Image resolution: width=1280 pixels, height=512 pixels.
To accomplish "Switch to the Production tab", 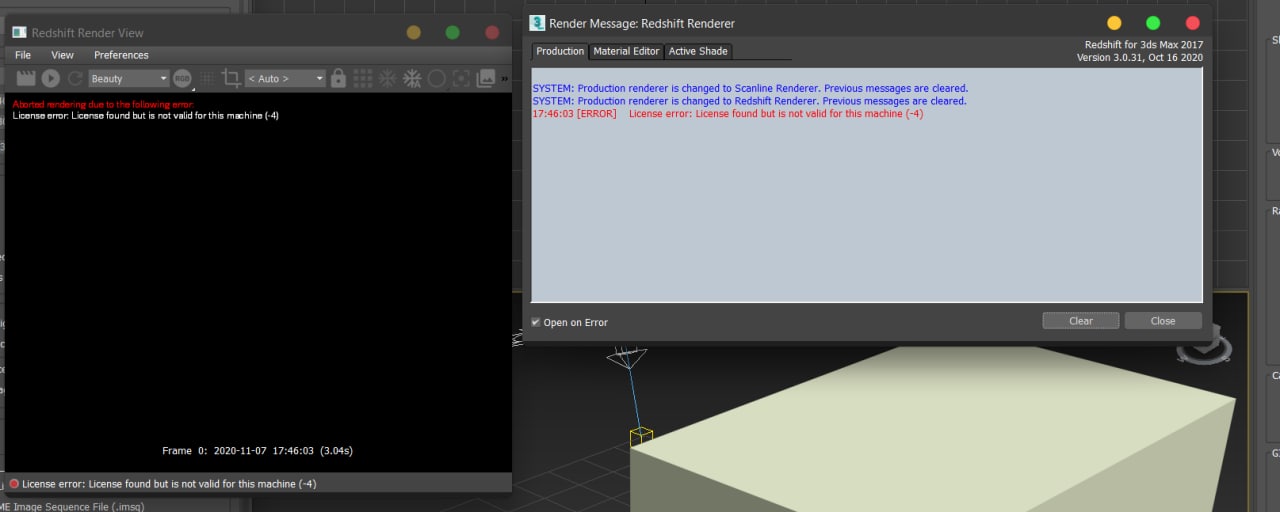I will pyautogui.click(x=560, y=51).
